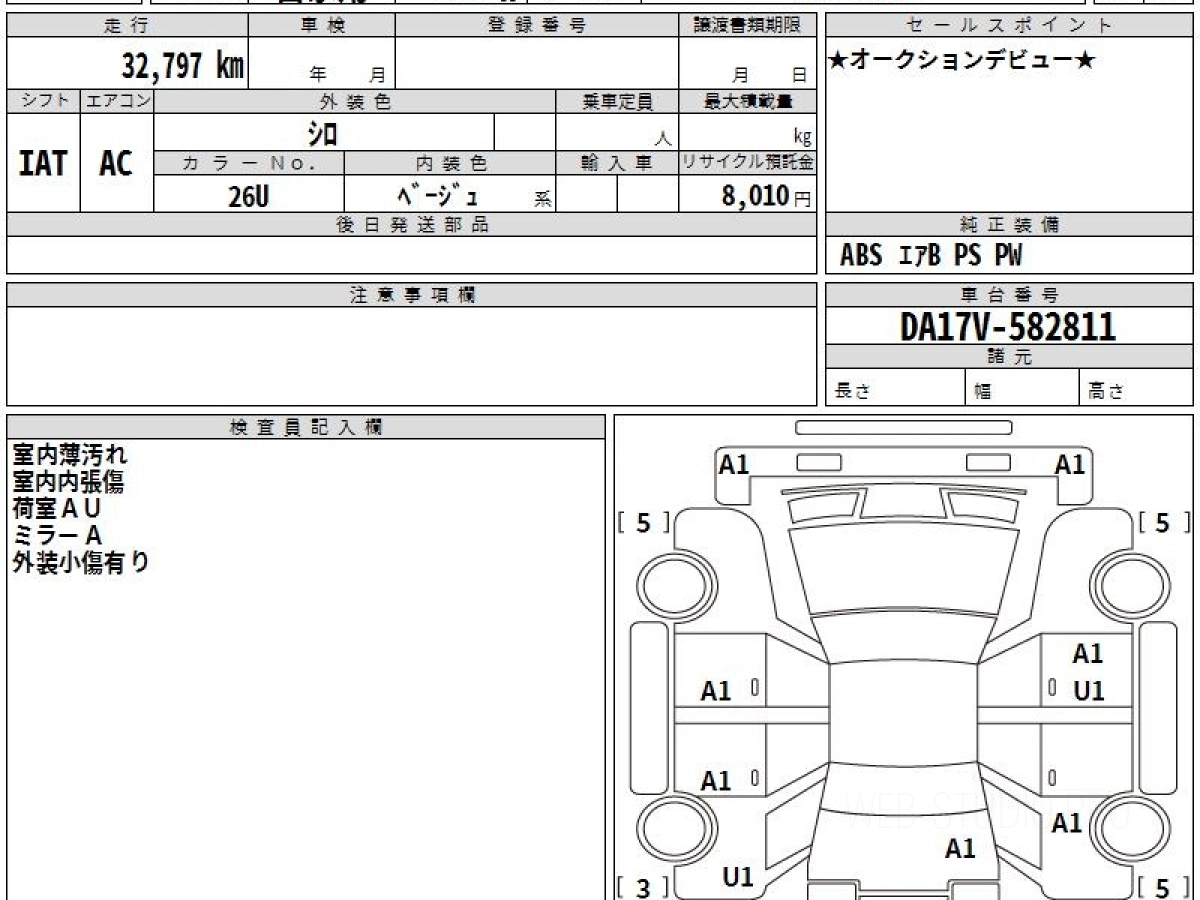This screenshot has height=900, width=1200.
Task: Click the AC air conditioner value
Action: pos(116,163)
